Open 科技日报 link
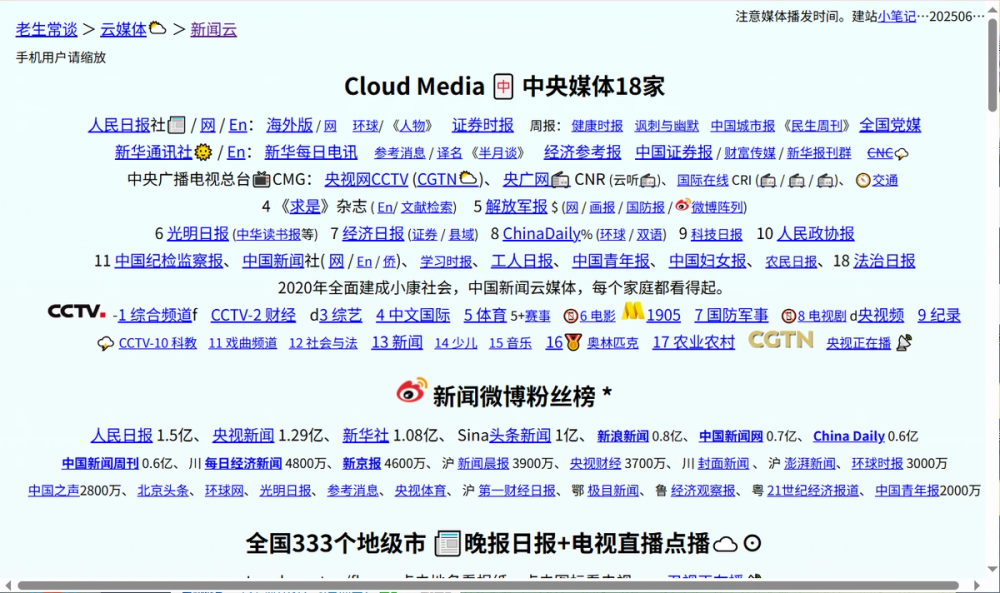This screenshot has height=593, width=1000. [x=717, y=235]
